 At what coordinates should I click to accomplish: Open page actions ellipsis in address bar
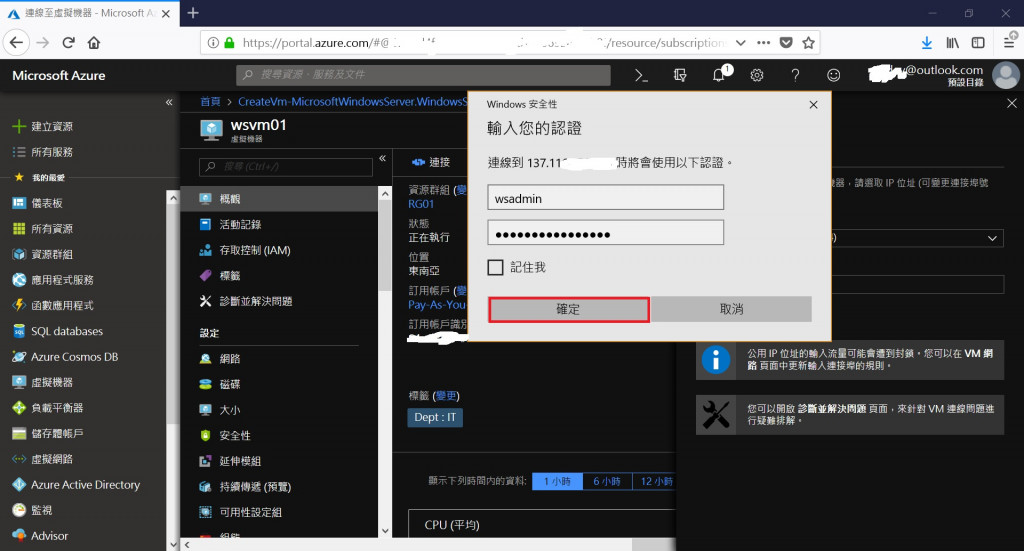(x=763, y=43)
